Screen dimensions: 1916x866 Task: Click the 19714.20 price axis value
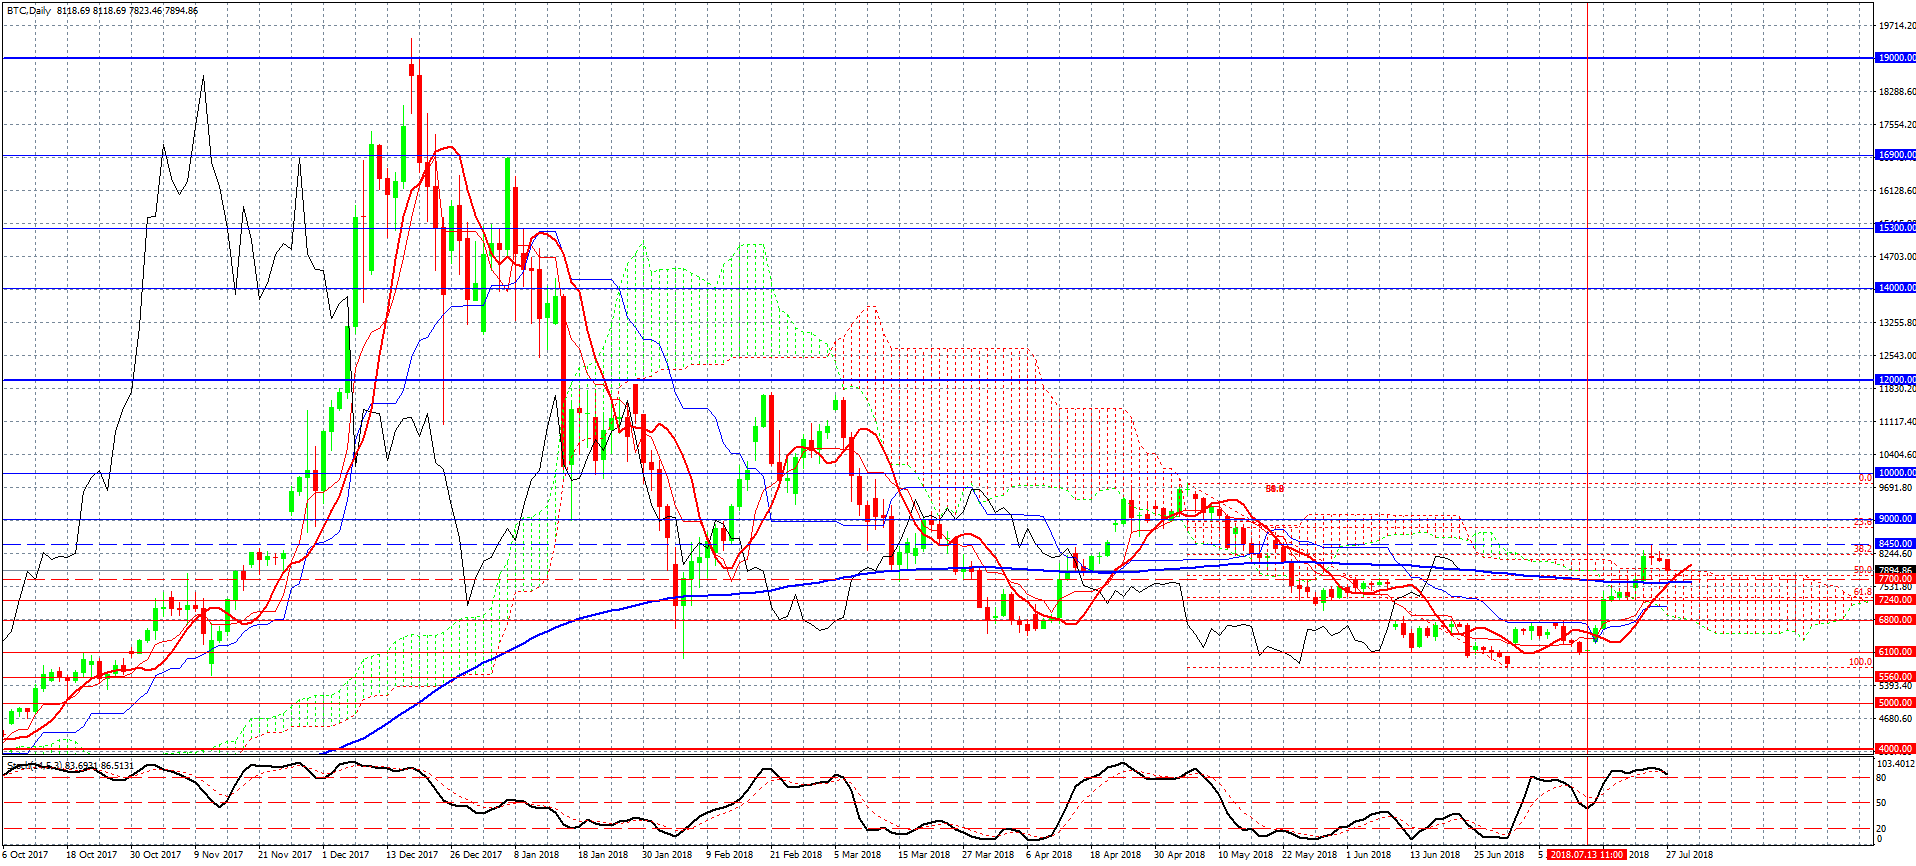coord(1897,26)
